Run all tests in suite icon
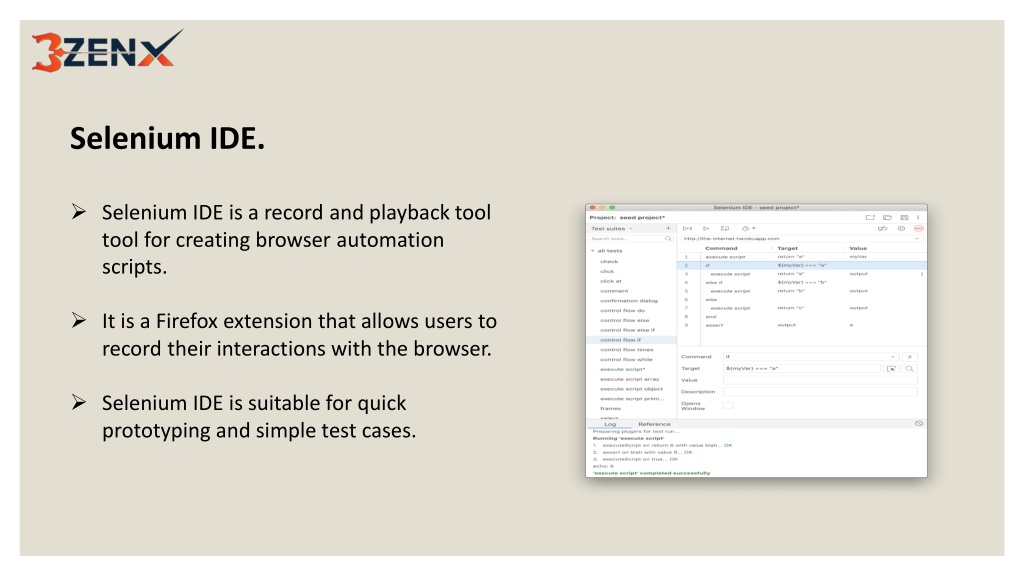Viewport: 1024px width, 576px height. pos(687,229)
